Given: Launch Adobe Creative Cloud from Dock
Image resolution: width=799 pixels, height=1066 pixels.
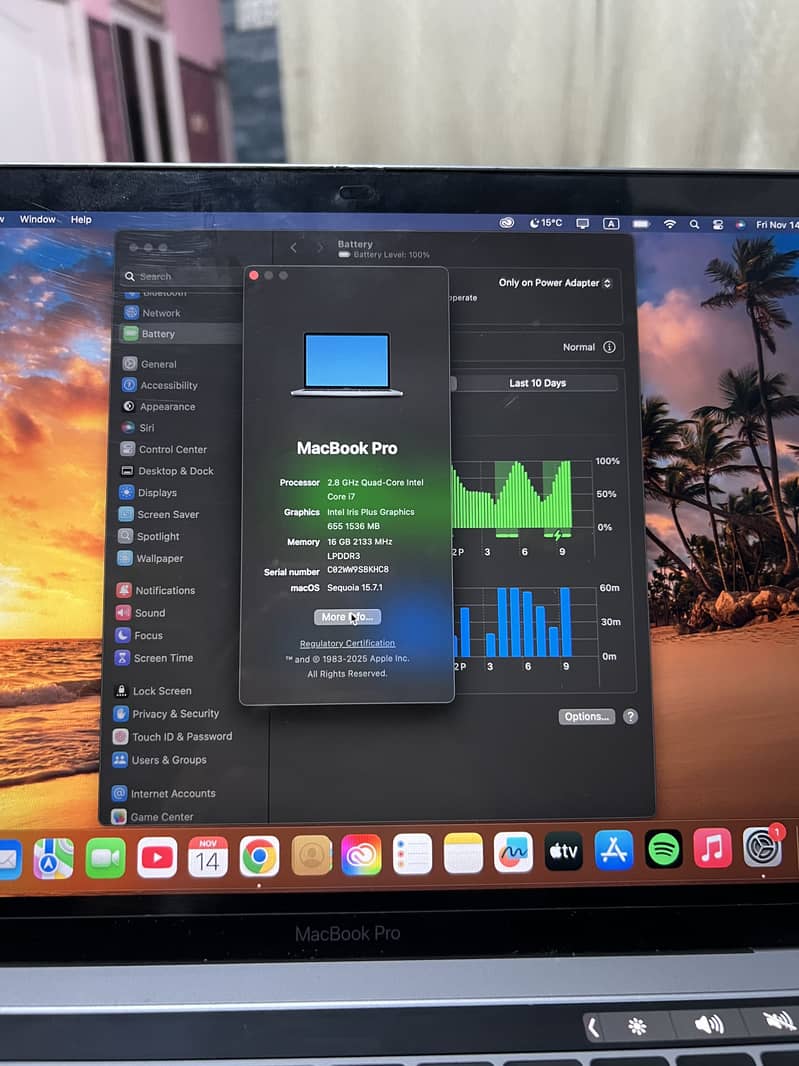Looking at the screenshot, I should [x=361, y=855].
